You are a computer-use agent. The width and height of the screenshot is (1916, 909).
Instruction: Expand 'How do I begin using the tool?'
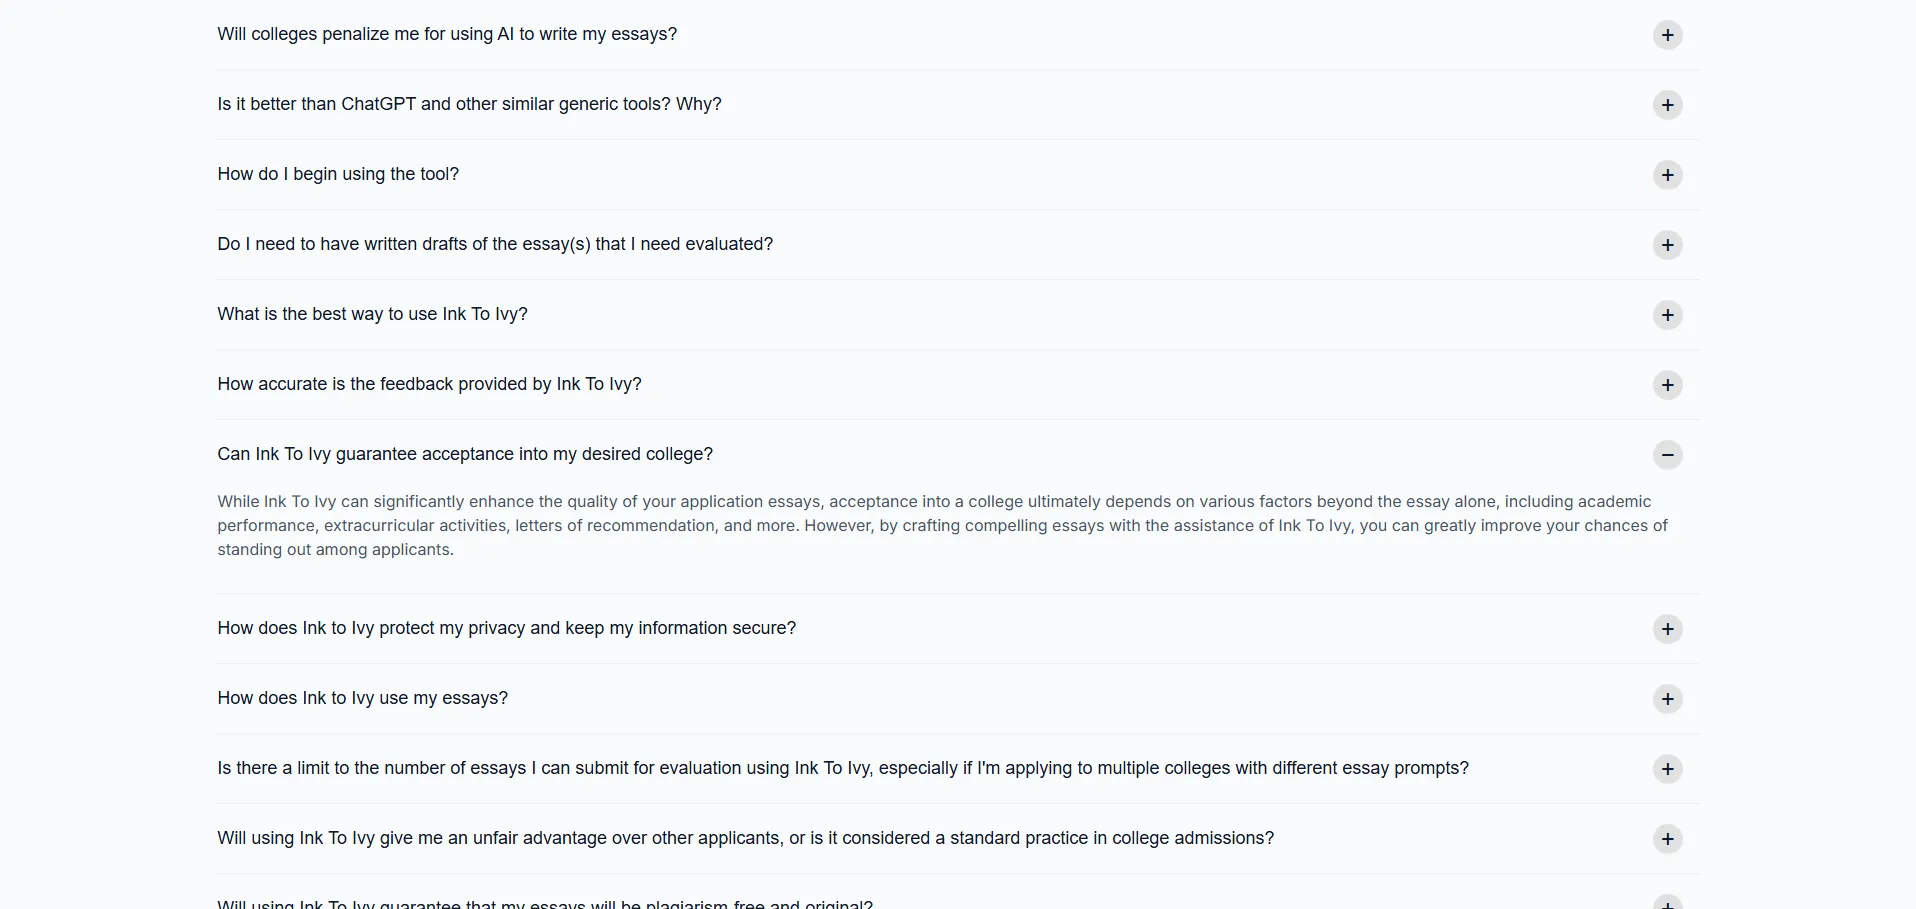(x=338, y=174)
